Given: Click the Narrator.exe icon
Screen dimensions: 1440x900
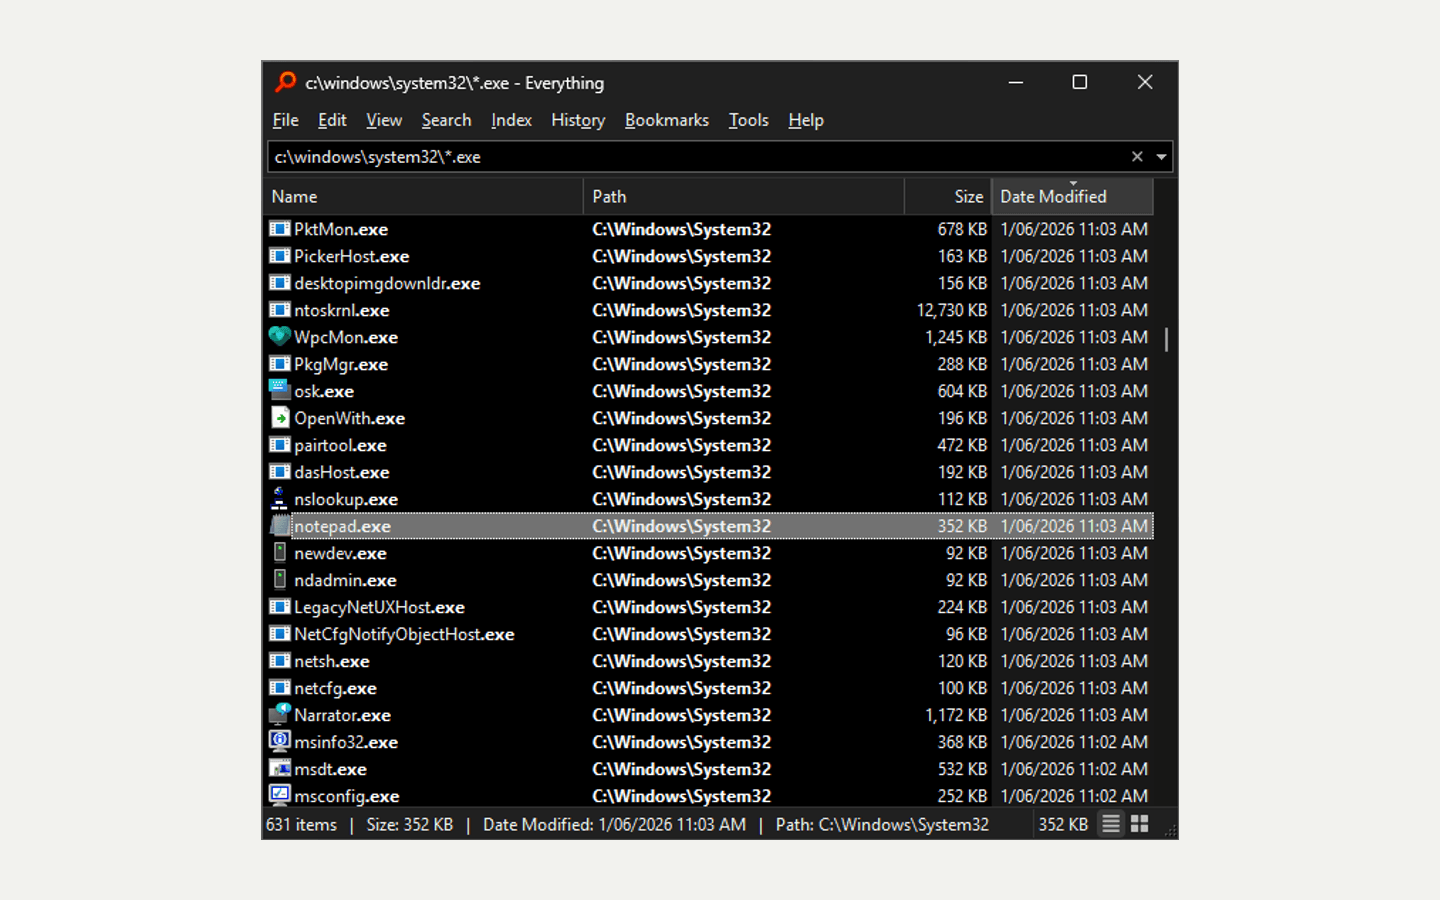Looking at the screenshot, I should pyautogui.click(x=280, y=715).
